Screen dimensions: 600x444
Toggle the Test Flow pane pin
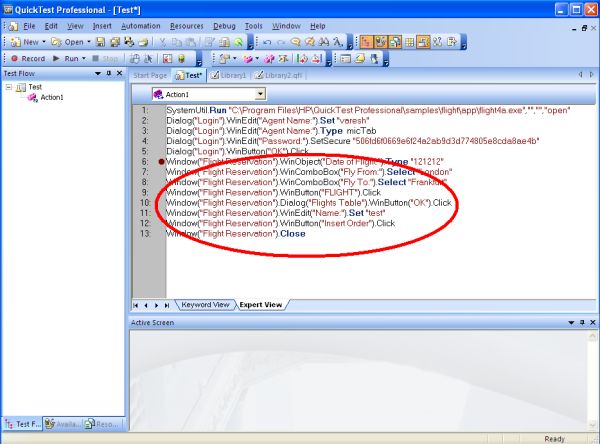[x=109, y=73]
